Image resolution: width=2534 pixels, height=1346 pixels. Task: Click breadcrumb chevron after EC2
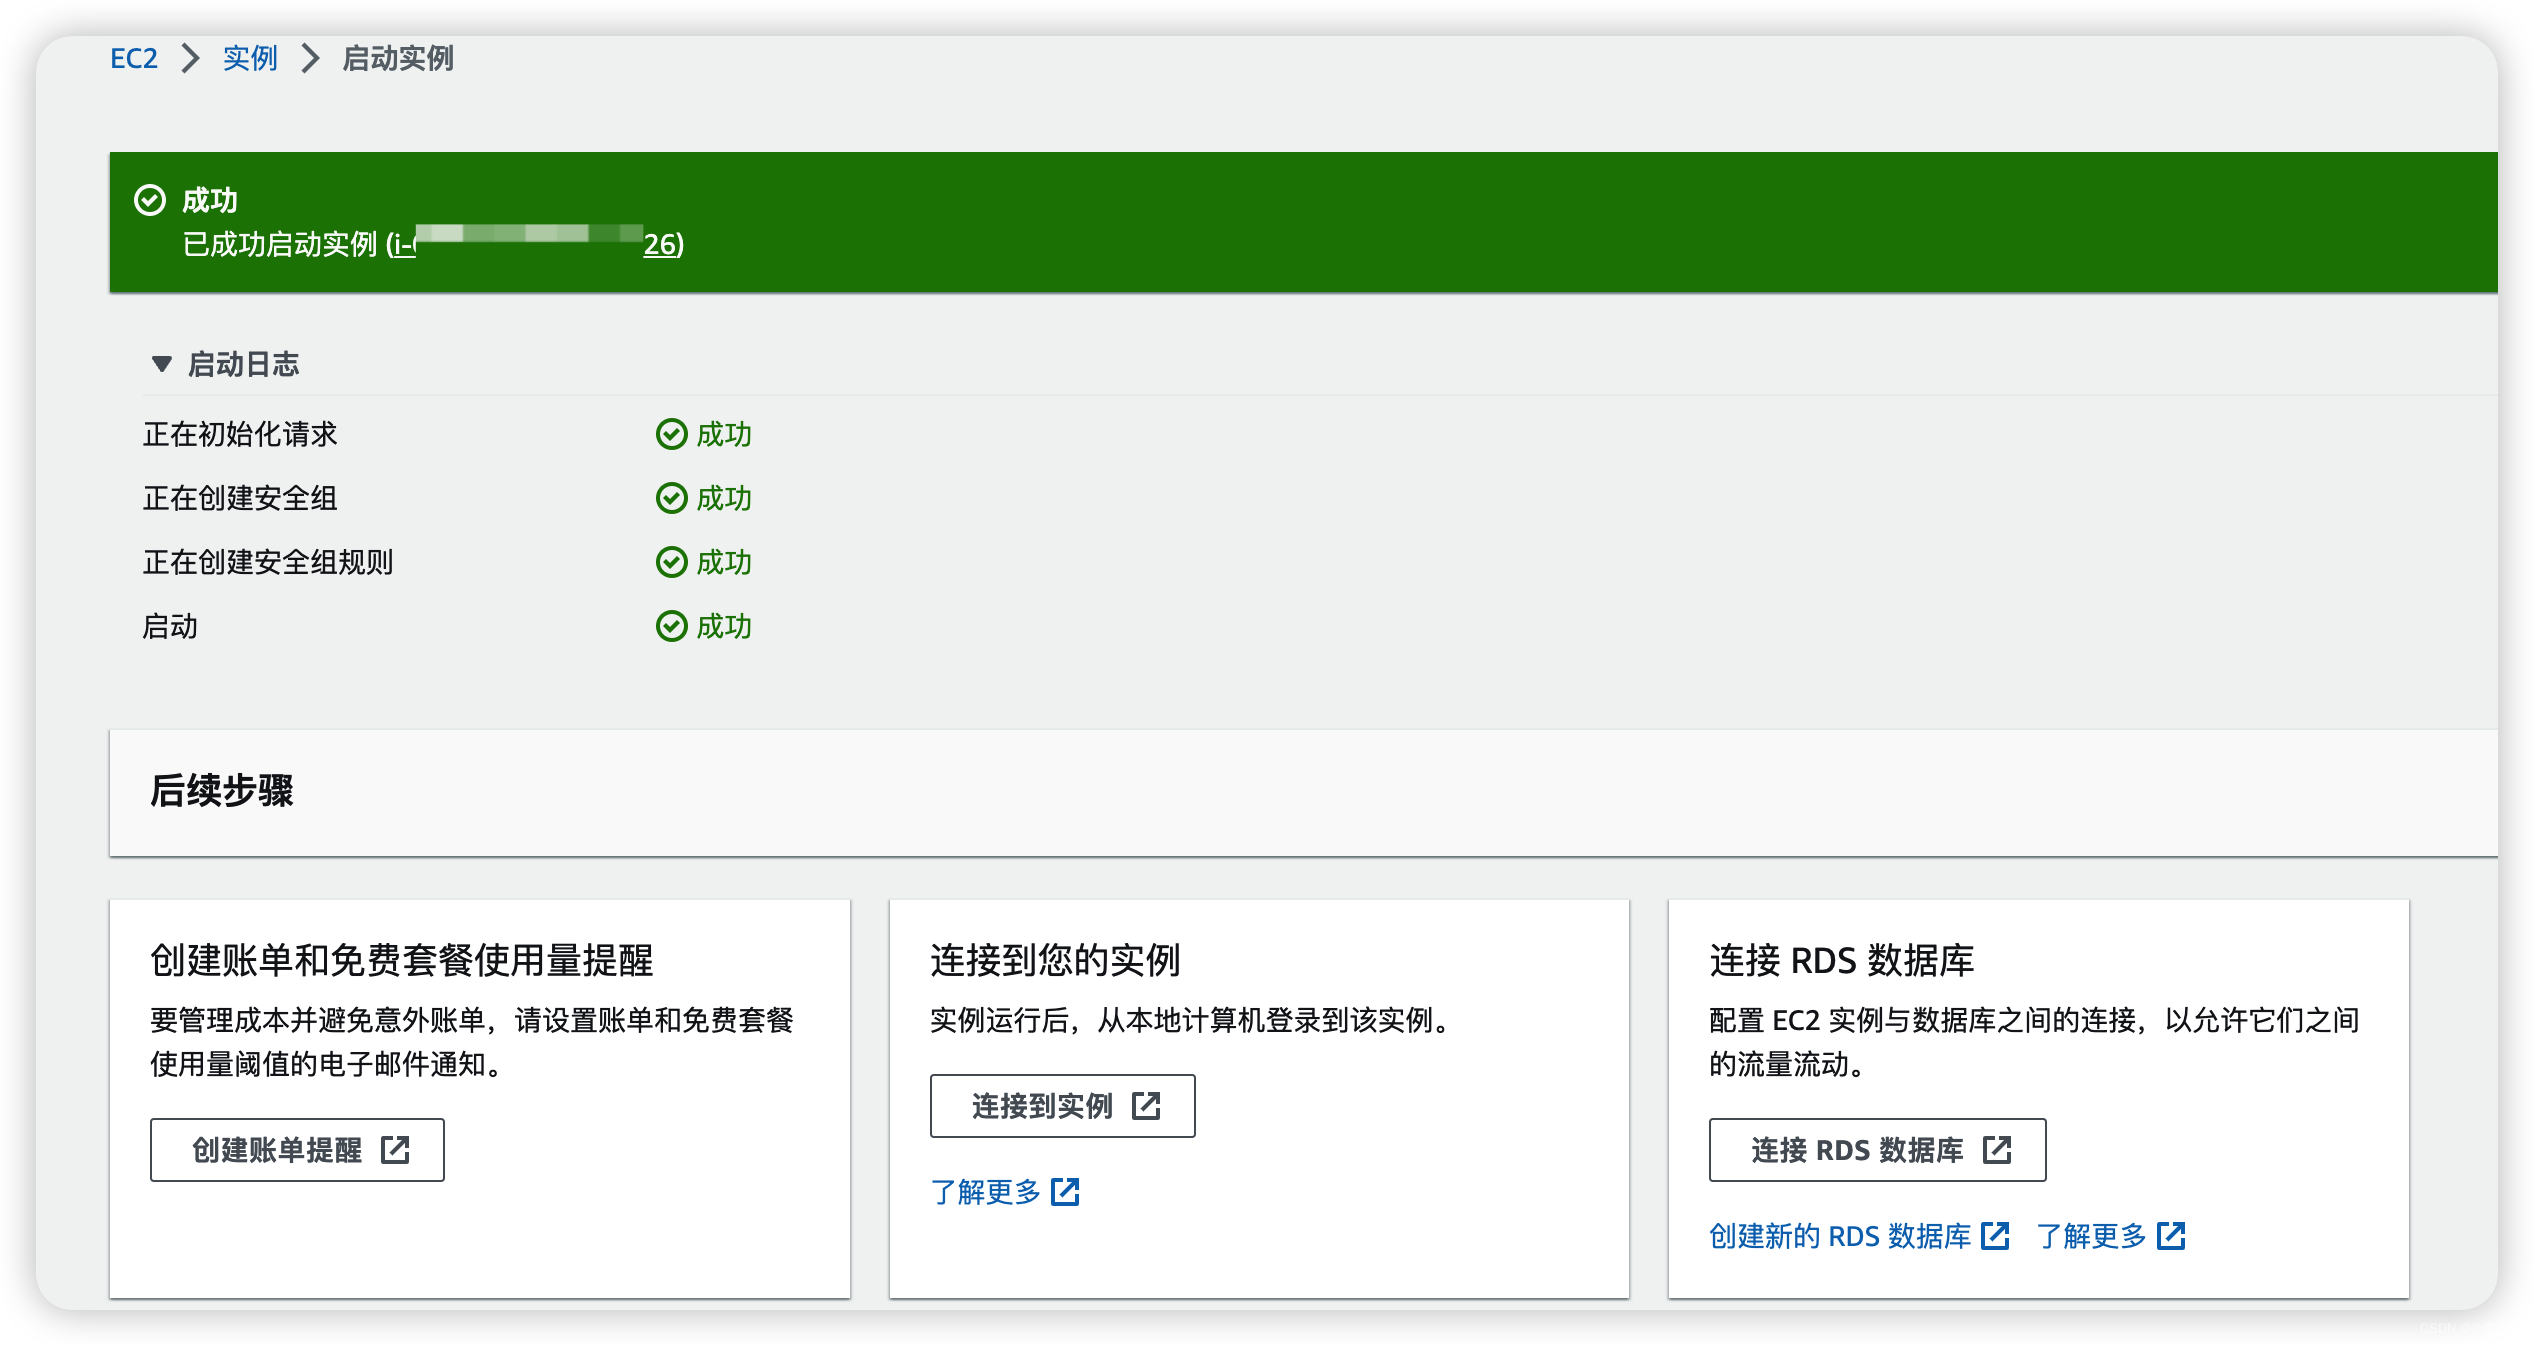(x=190, y=58)
